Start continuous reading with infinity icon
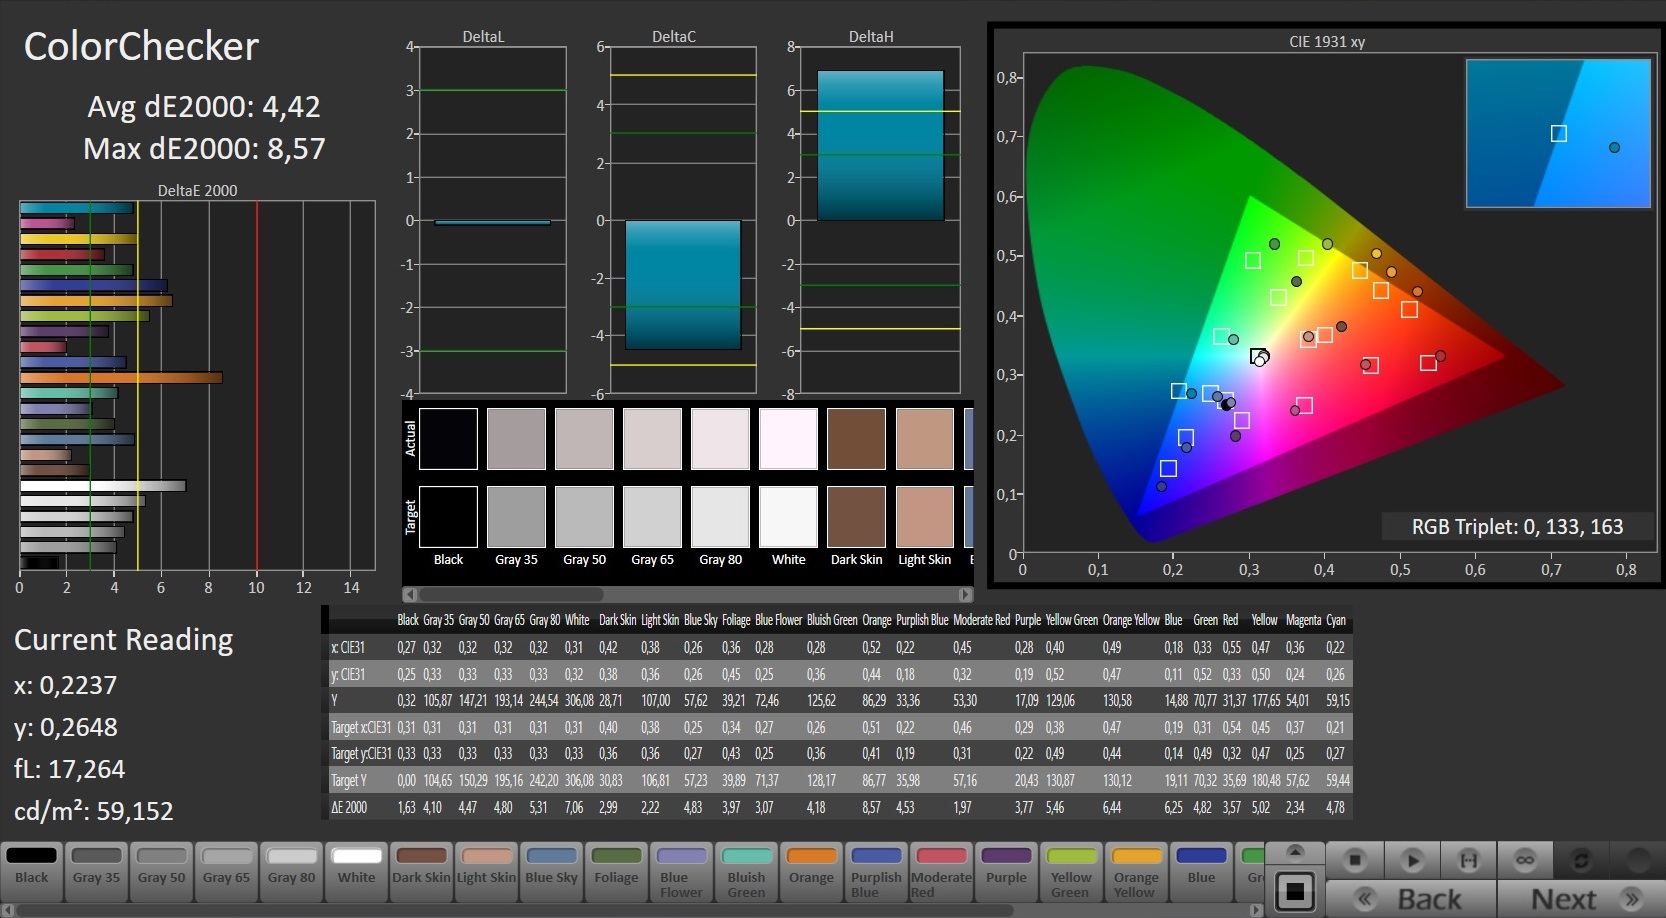Viewport: 1666px width, 918px height. (1524, 860)
